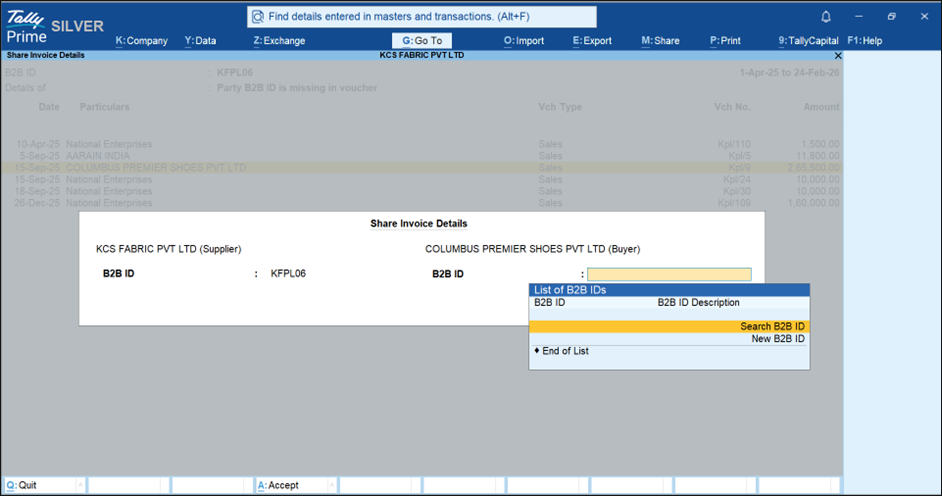The image size is (942, 496).
Task: Click the notification bell icon
Action: [x=826, y=17]
